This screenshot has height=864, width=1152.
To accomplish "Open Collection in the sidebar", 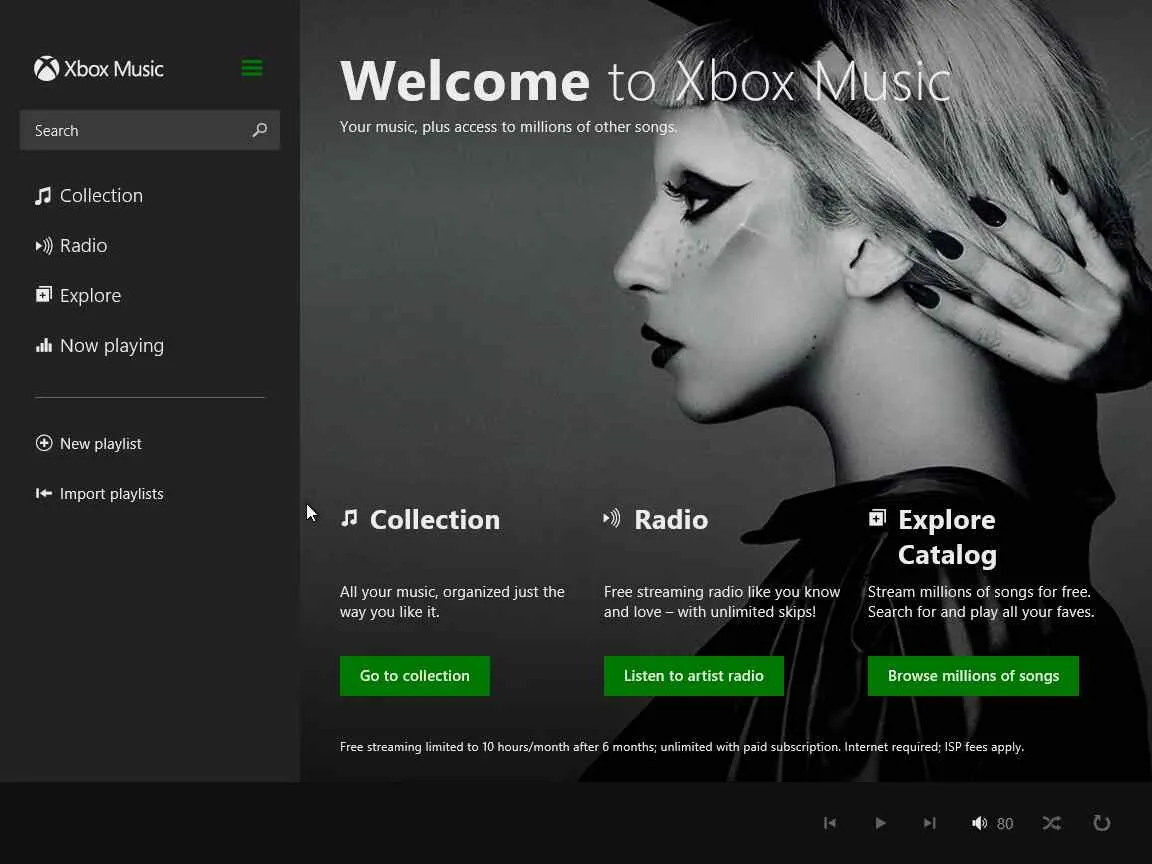I will pyautogui.click(x=101, y=195).
